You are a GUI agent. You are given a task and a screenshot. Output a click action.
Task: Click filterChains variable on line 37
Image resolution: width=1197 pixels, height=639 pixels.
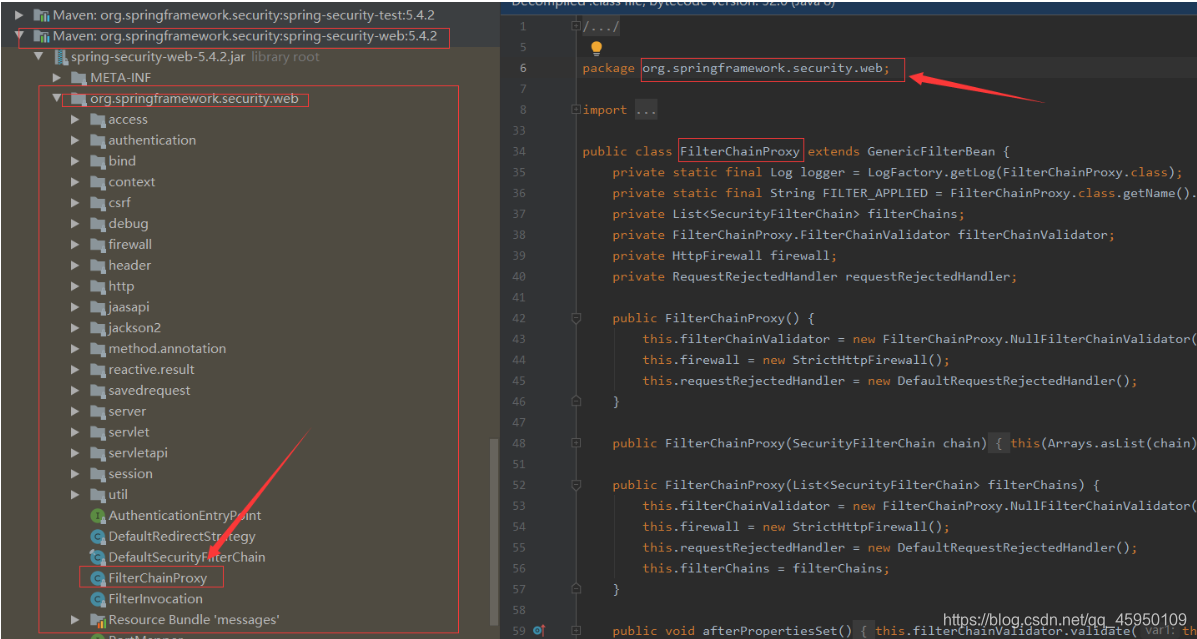(912, 214)
